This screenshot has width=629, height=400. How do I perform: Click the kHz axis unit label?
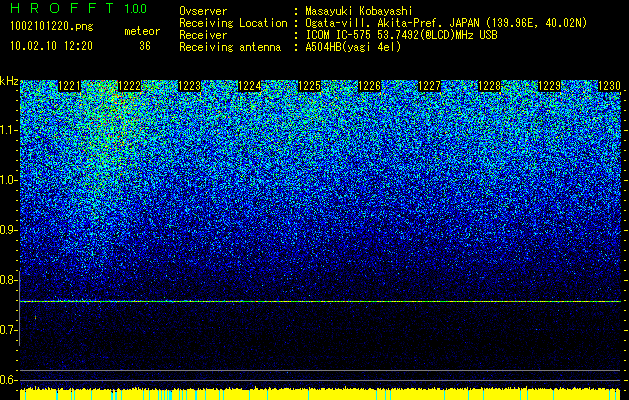tap(9, 81)
